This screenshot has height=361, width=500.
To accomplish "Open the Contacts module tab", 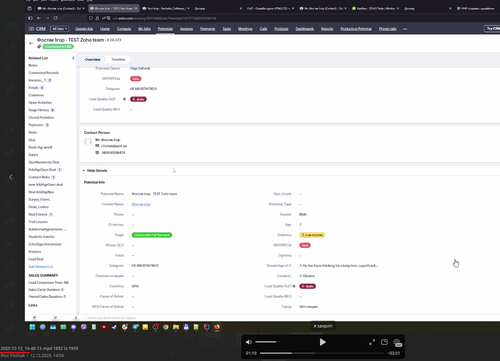I will (x=124, y=29).
